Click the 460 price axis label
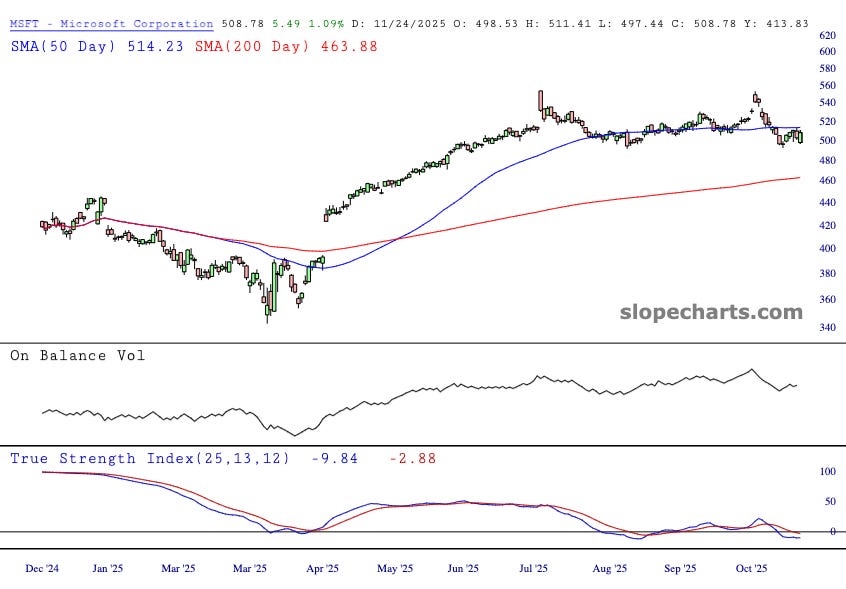The height and width of the screenshot is (589, 846). pyautogui.click(x=828, y=181)
